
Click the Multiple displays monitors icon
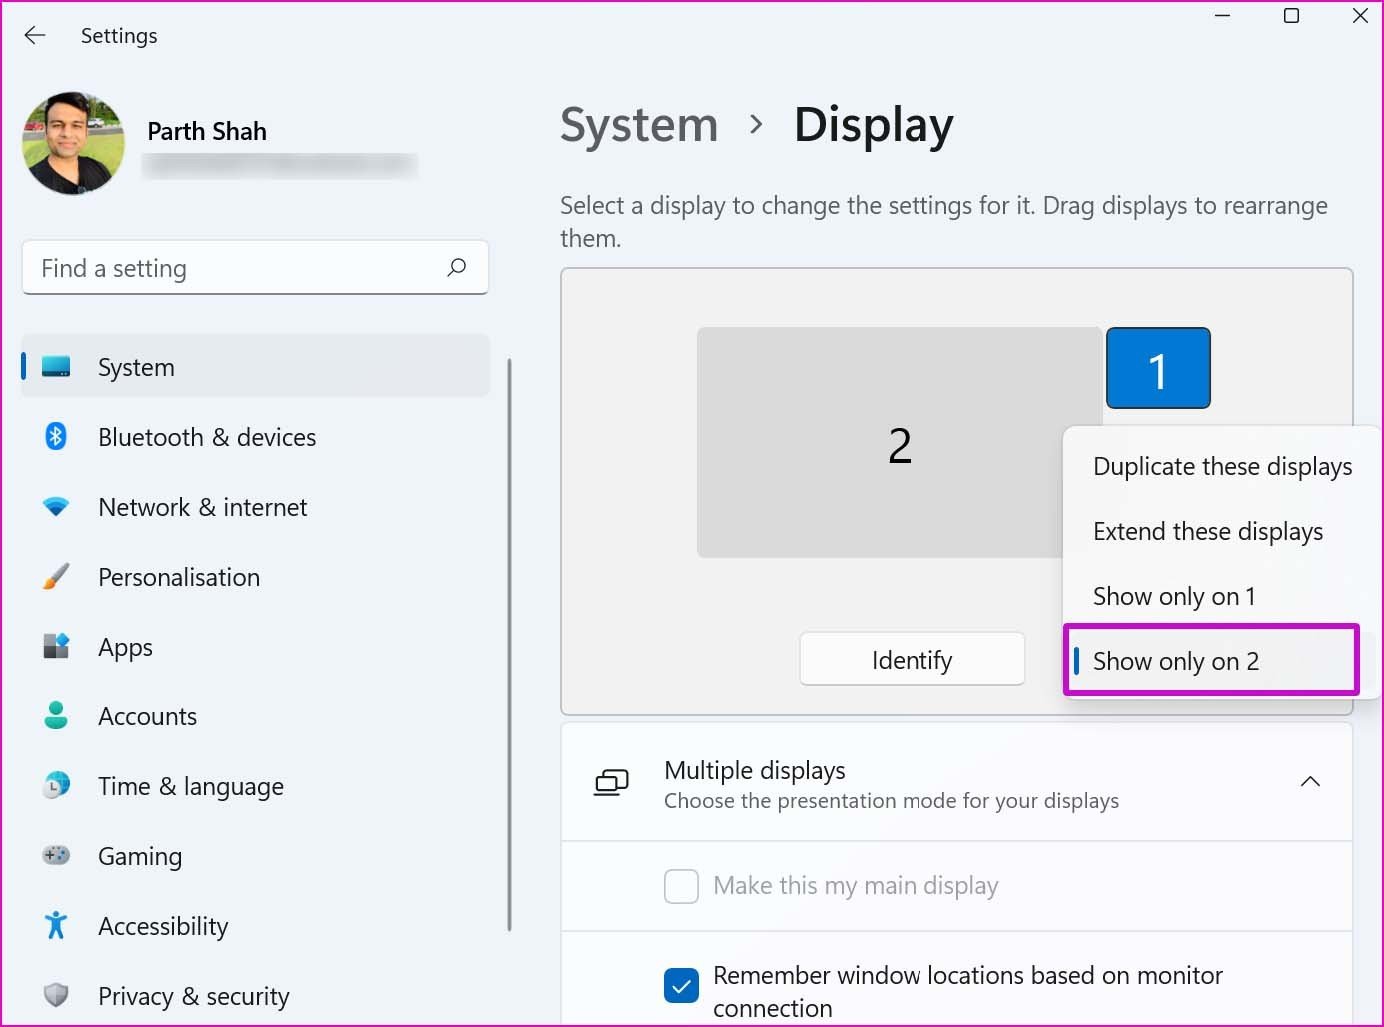pyautogui.click(x=611, y=782)
